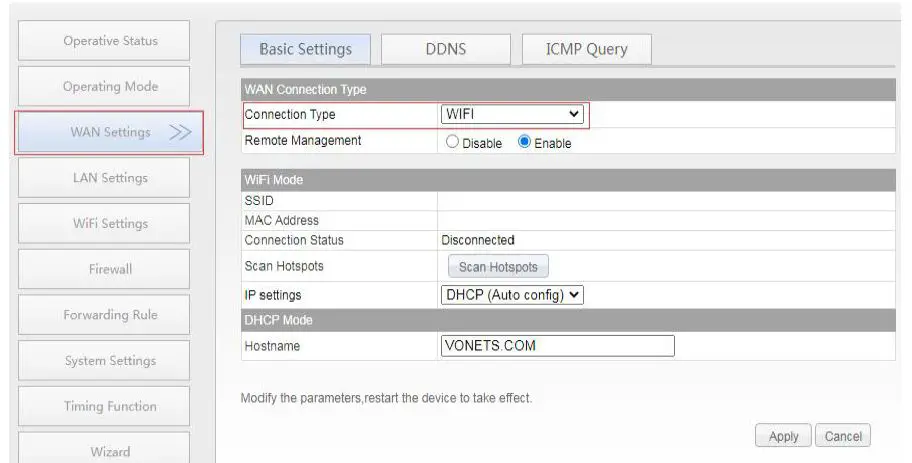Open Operative Status in the sidebar
The height and width of the screenshot is (463, 912).
pyautogui.click(x=110, y=41)
